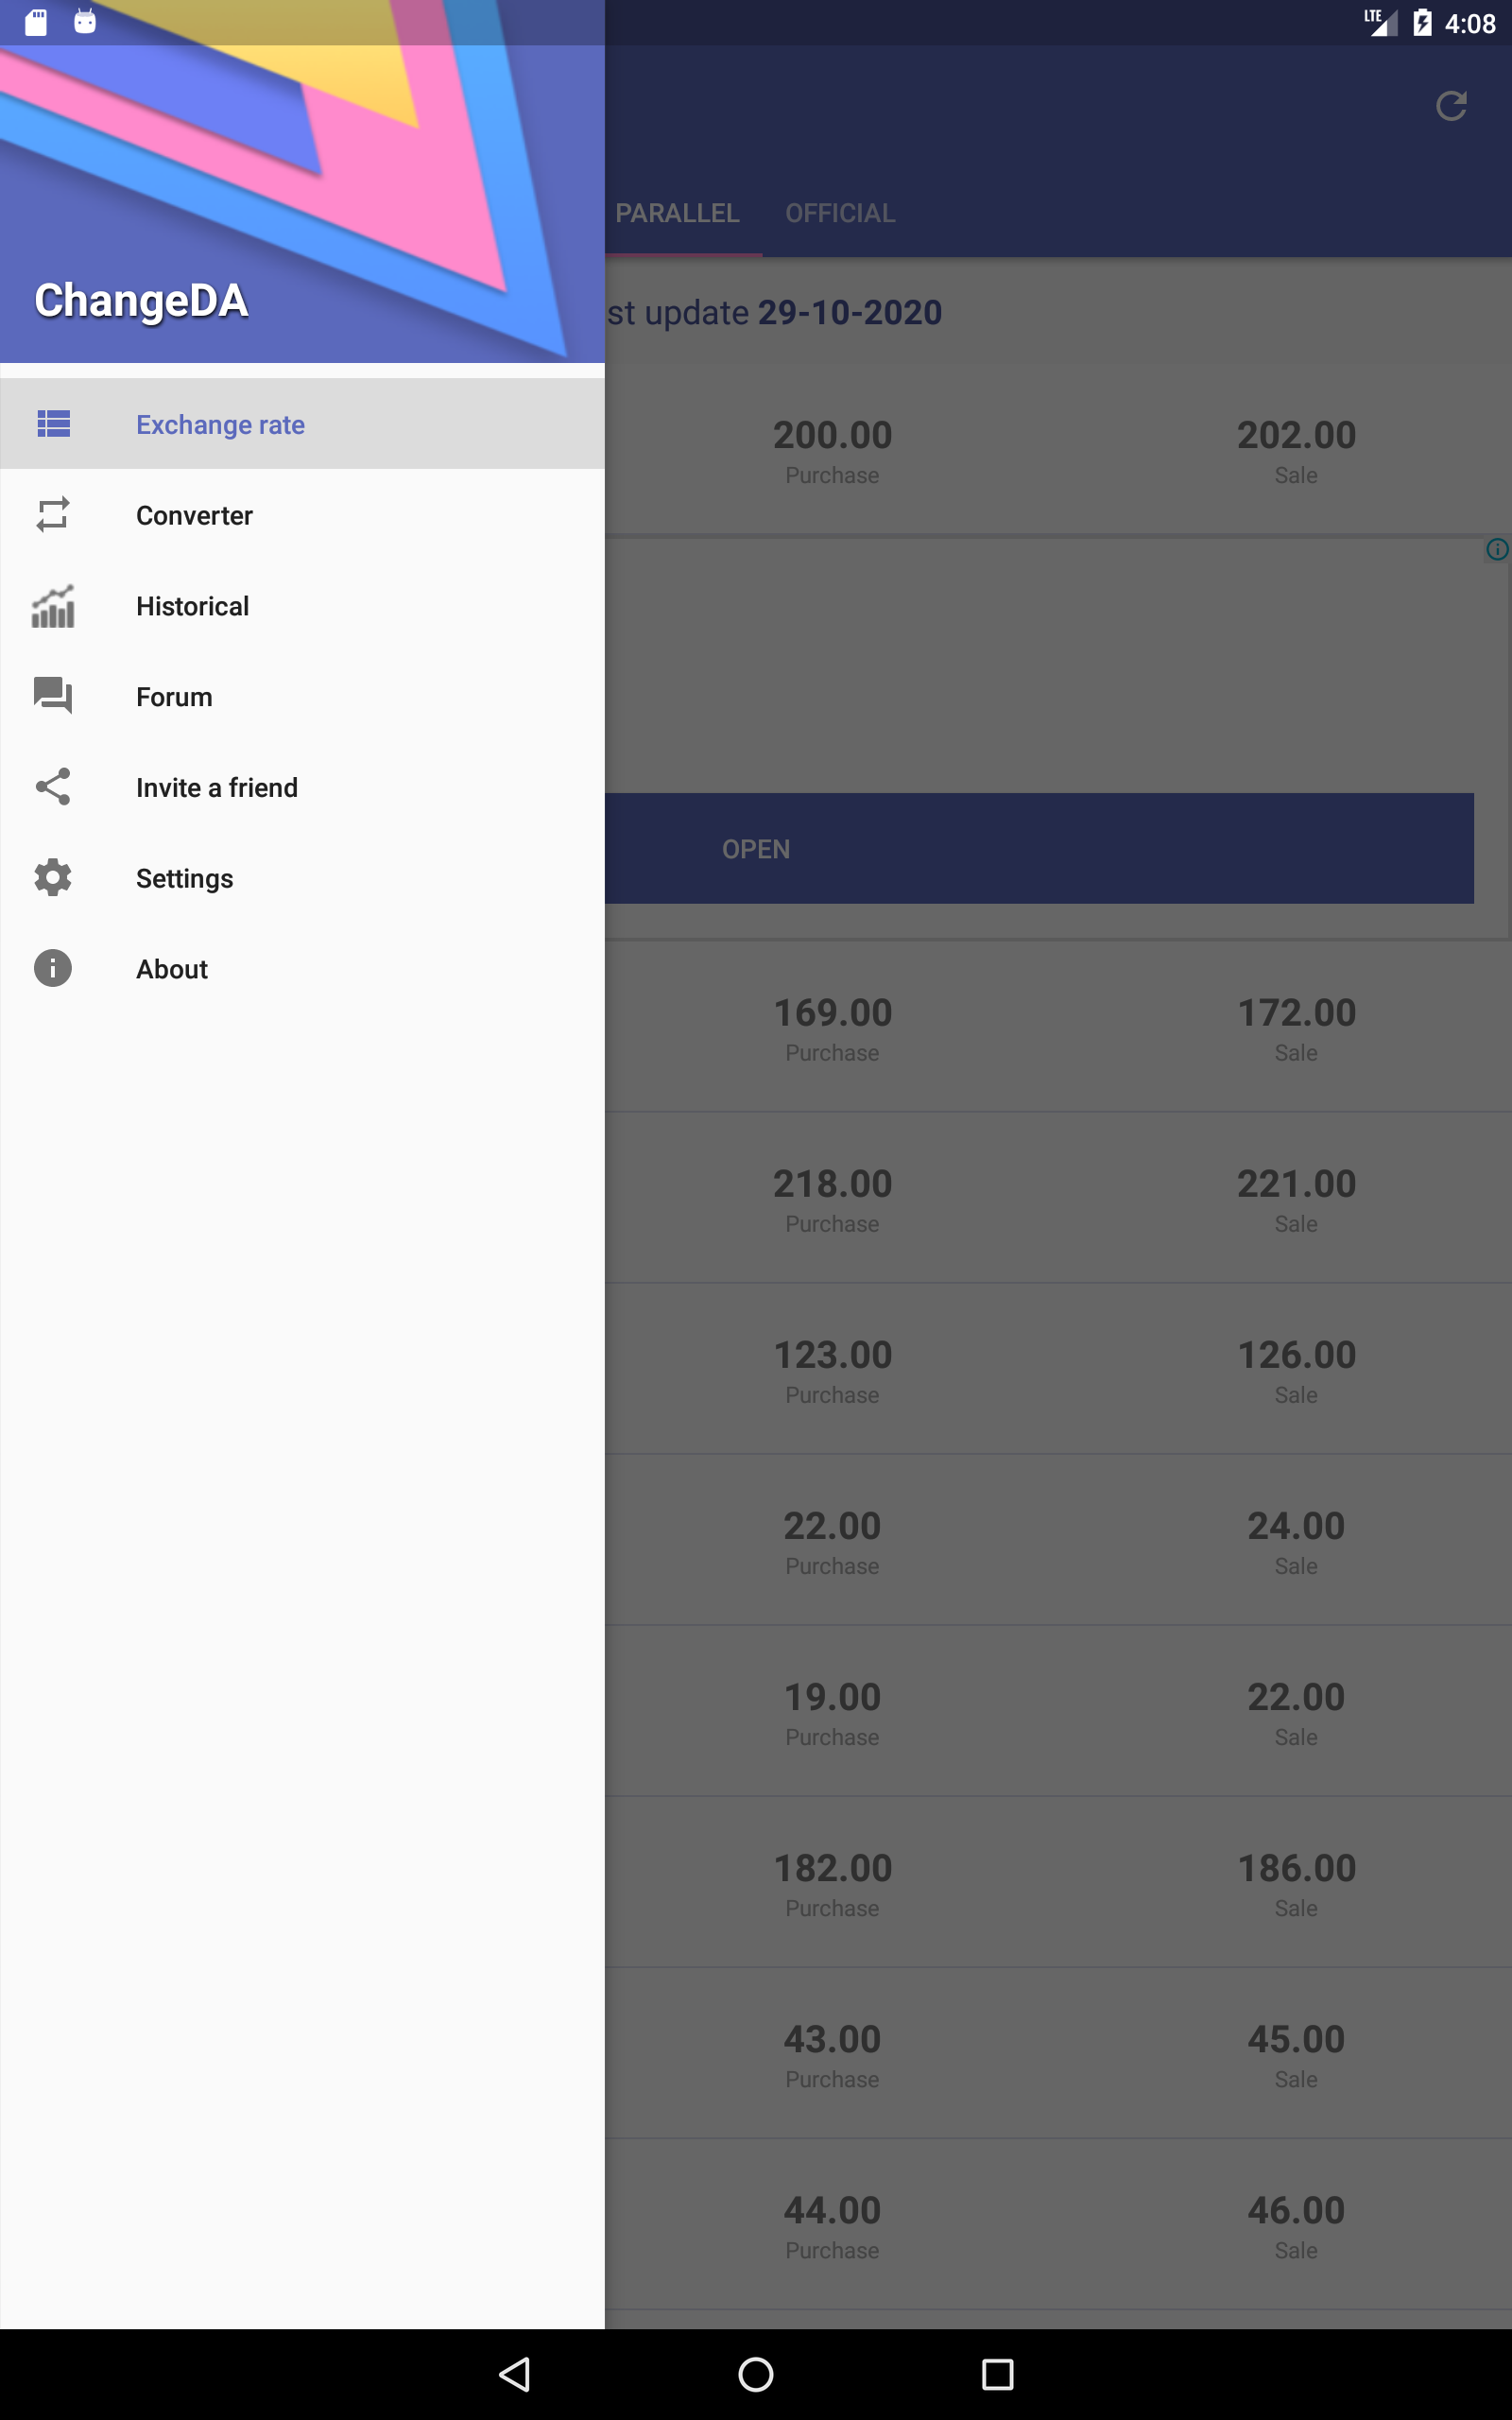Viewport: 1512px width, 2420px height.
Task: Open the About entry
Action: tap(302, 969)
